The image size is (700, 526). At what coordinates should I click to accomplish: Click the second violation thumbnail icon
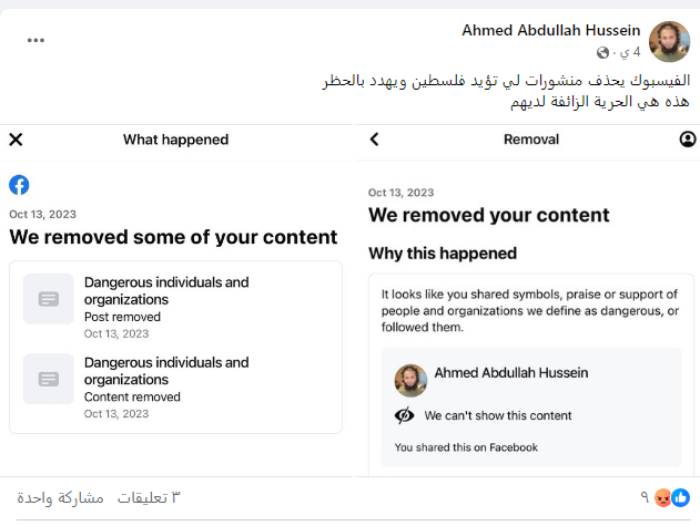(48, 379)
